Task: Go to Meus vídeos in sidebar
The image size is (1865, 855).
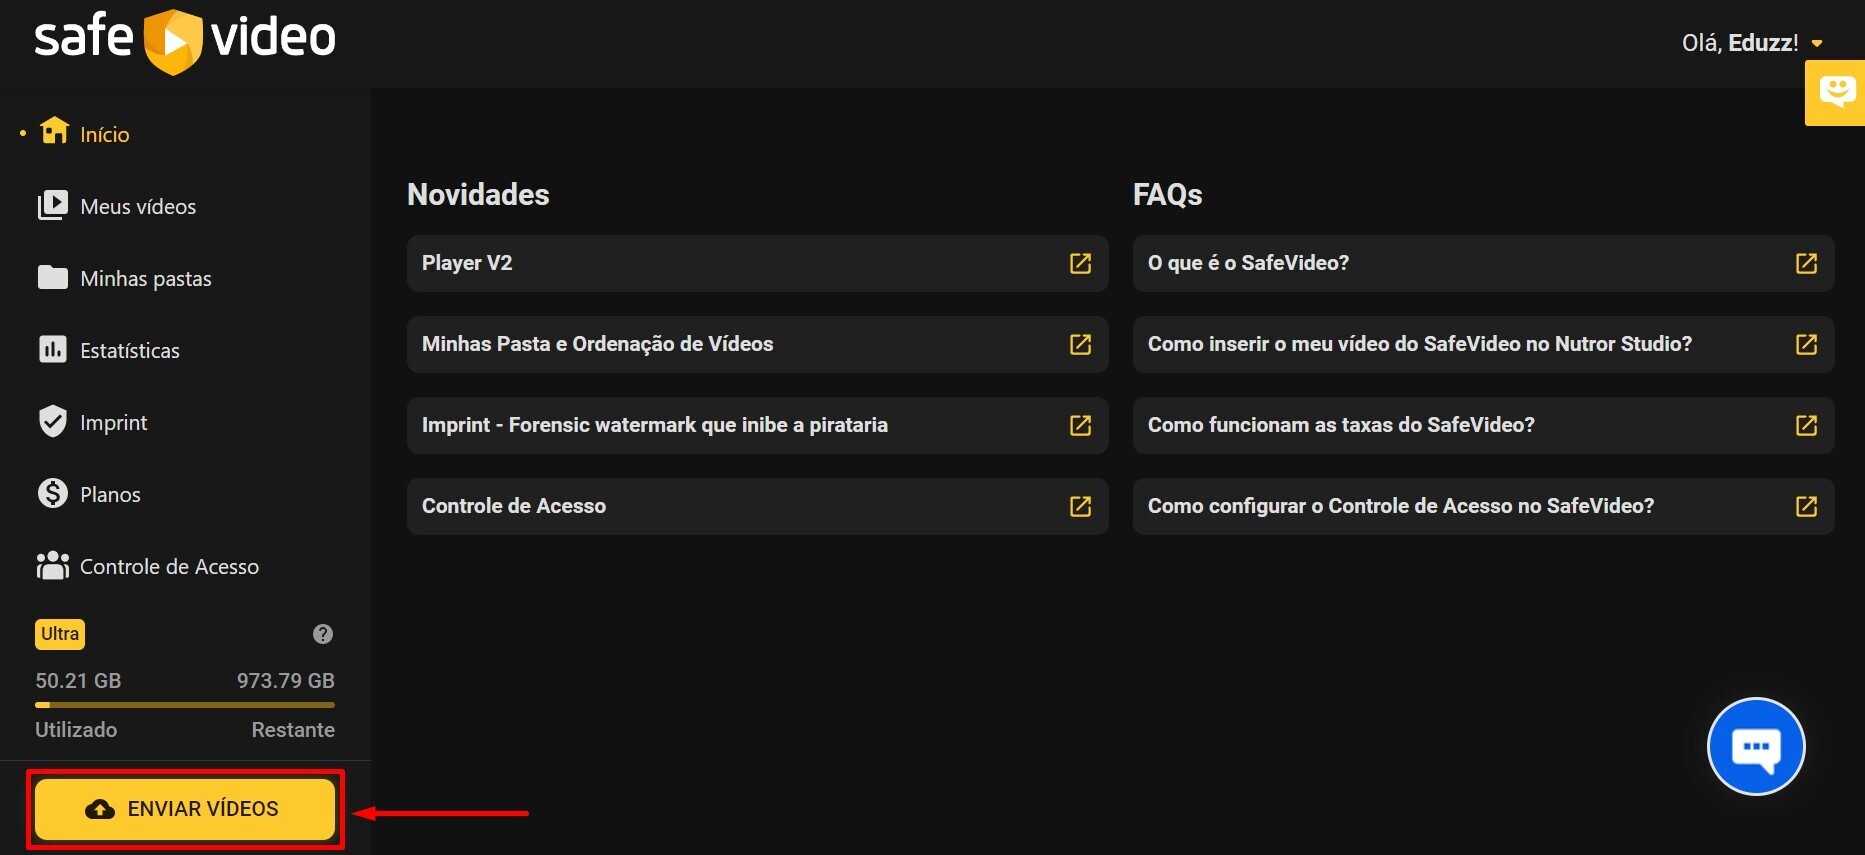Action: [138, 207]
